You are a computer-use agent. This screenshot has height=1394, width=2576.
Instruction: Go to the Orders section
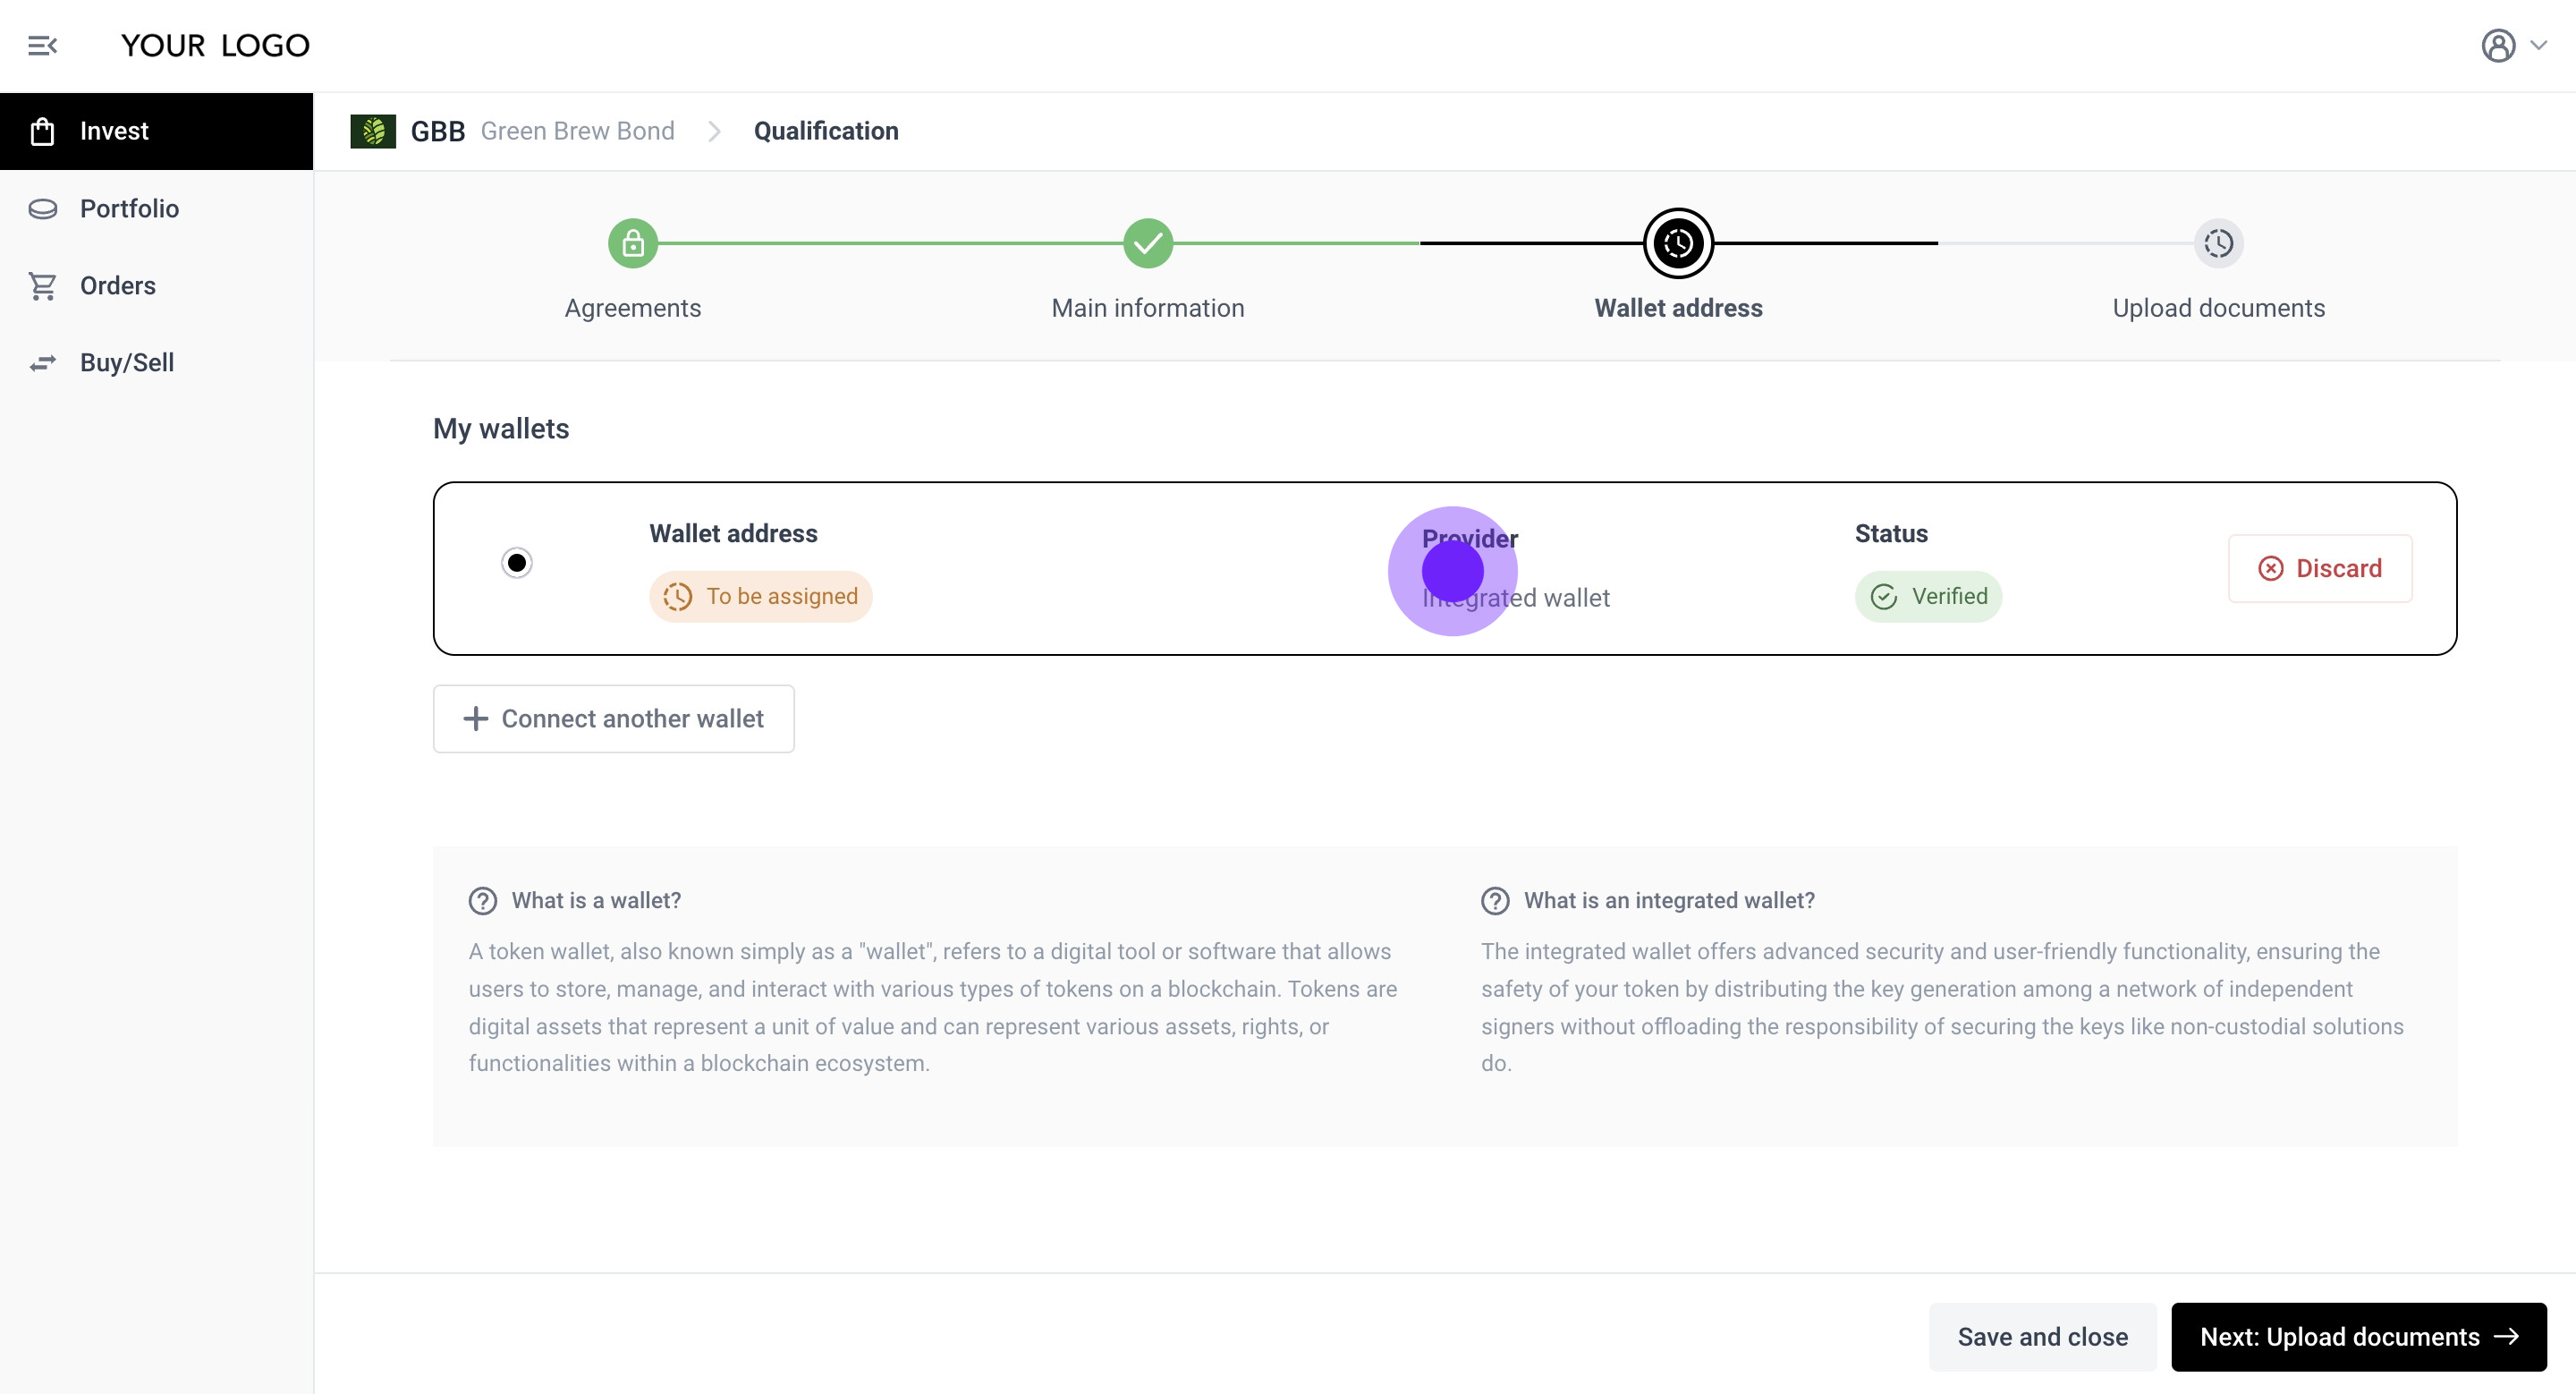(117, 286)
